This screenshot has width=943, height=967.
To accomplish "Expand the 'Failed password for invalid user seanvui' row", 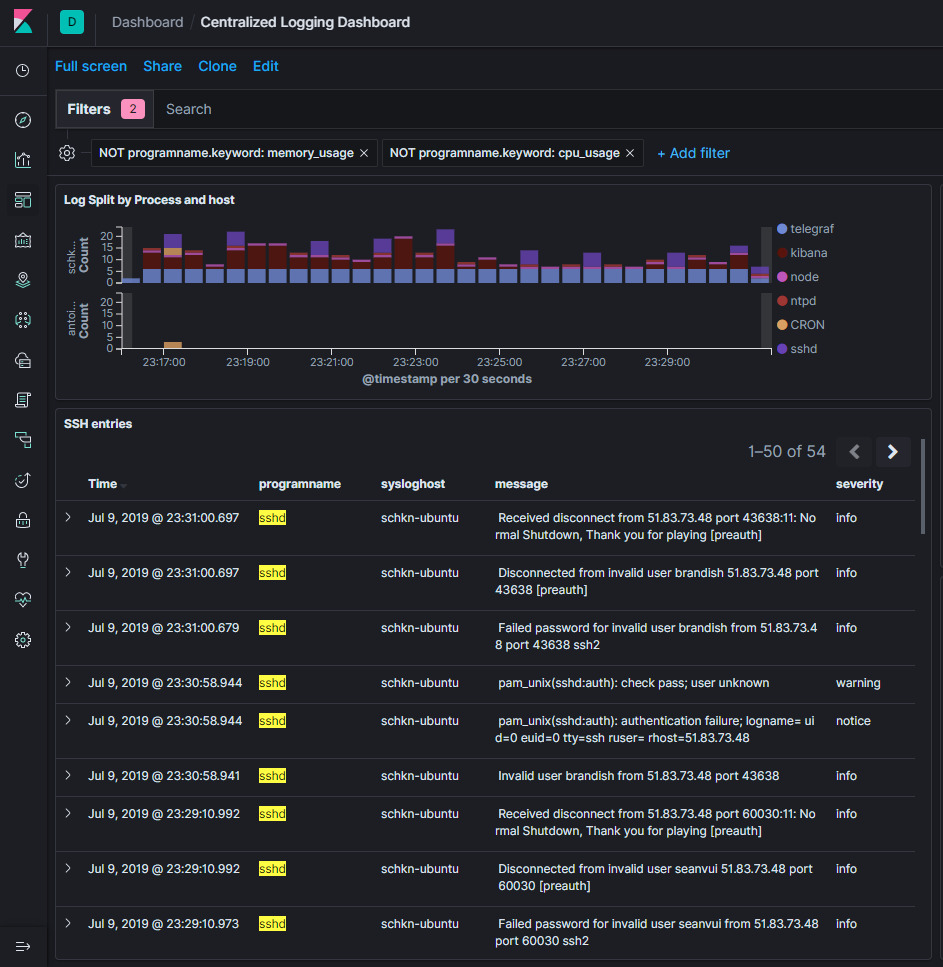I will tap(68, 923).
